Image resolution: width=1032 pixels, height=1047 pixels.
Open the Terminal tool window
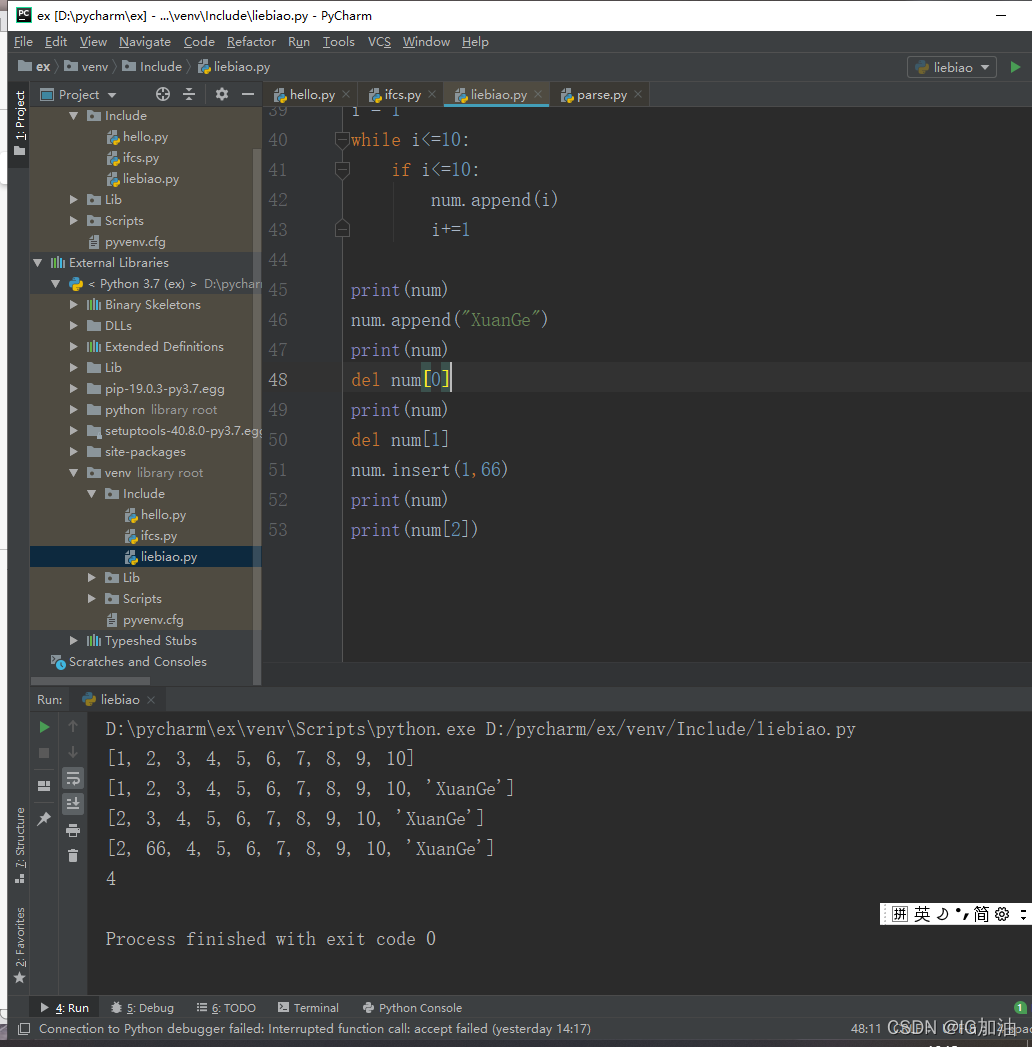(308, 1008)
